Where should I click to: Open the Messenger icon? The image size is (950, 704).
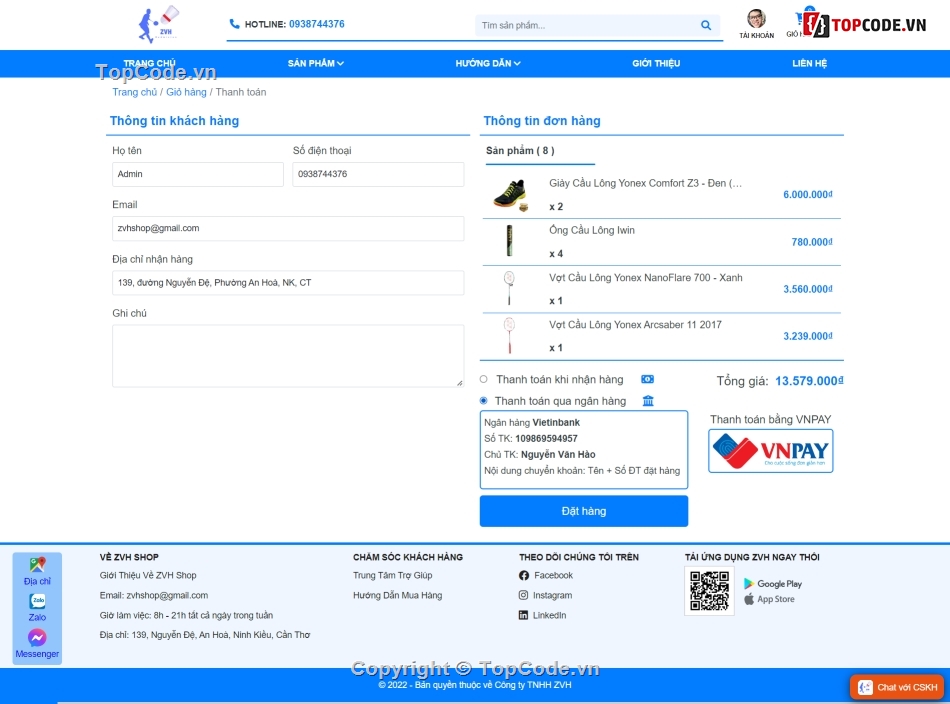coord(37,637)
